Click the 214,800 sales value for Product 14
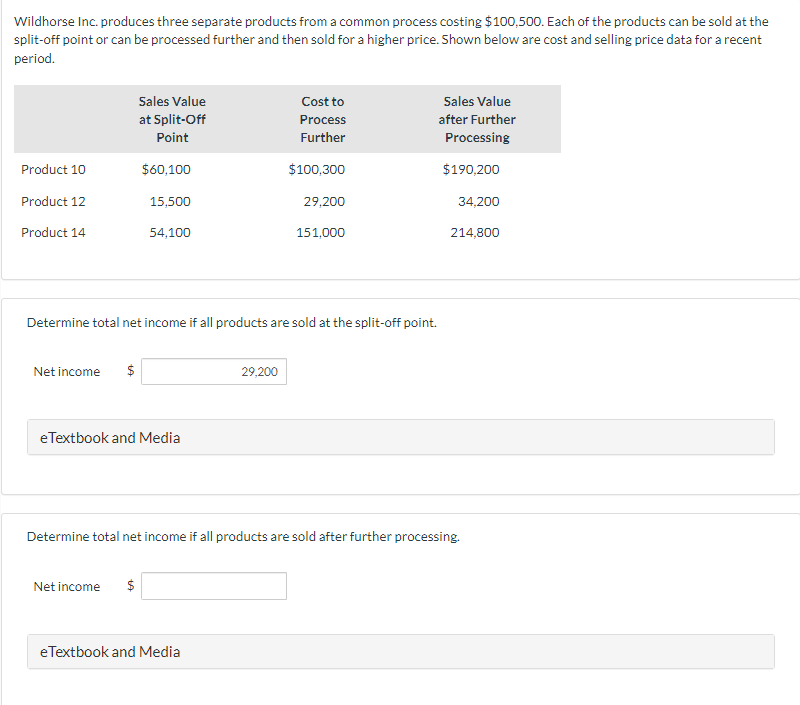 [x=475, y=232]
